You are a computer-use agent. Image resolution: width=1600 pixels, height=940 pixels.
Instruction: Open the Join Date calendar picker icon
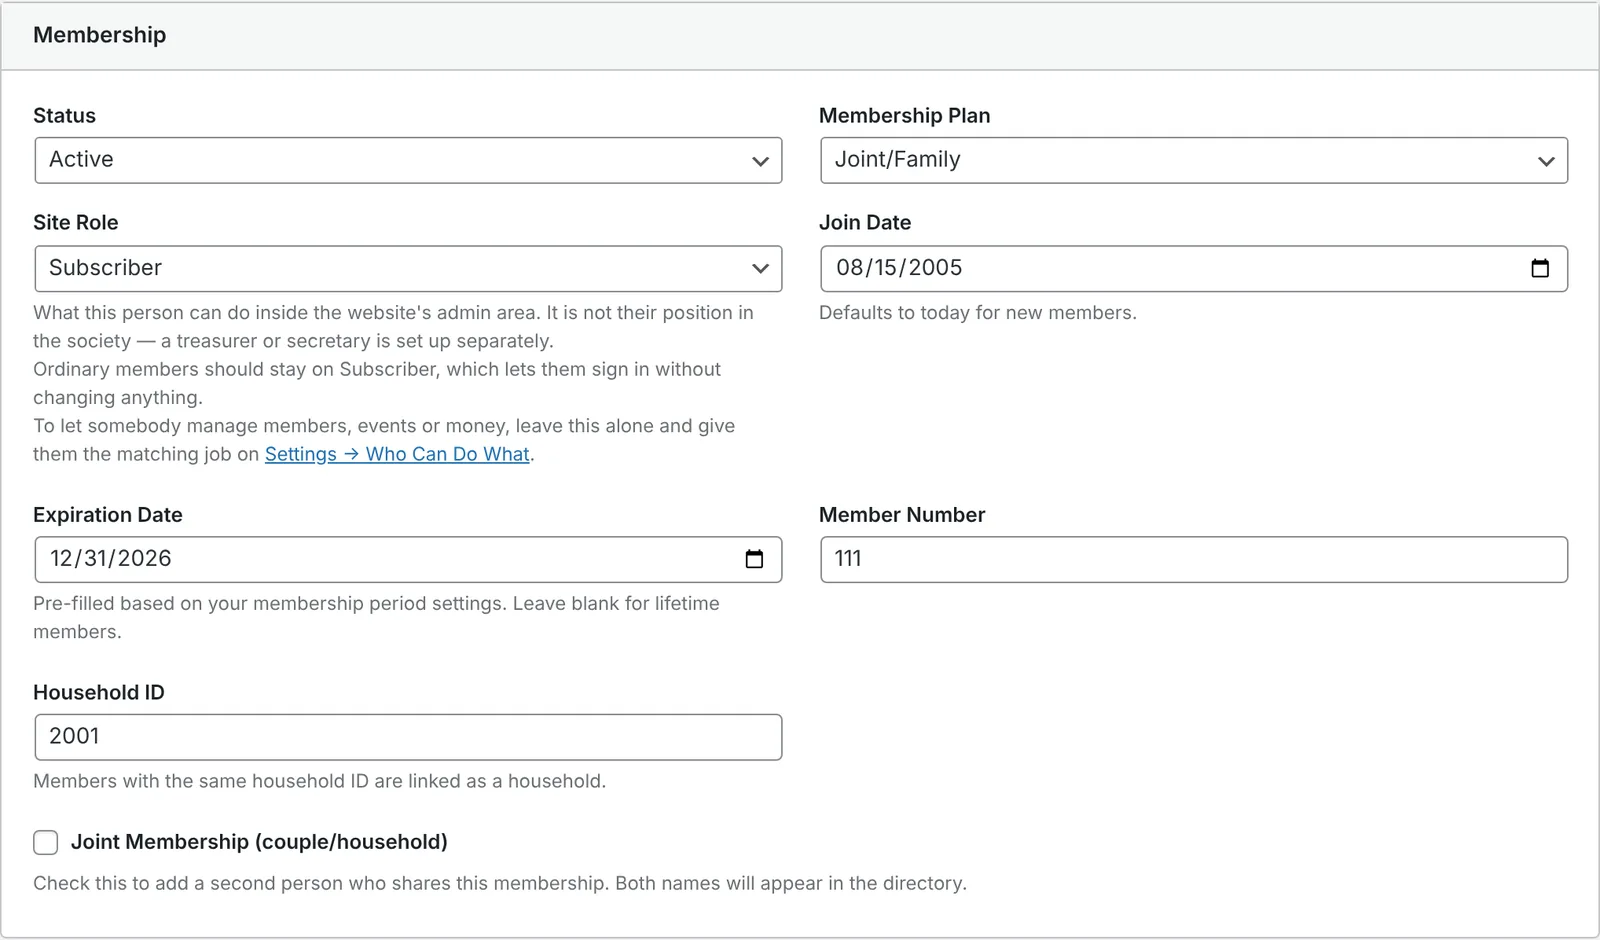1540,268
